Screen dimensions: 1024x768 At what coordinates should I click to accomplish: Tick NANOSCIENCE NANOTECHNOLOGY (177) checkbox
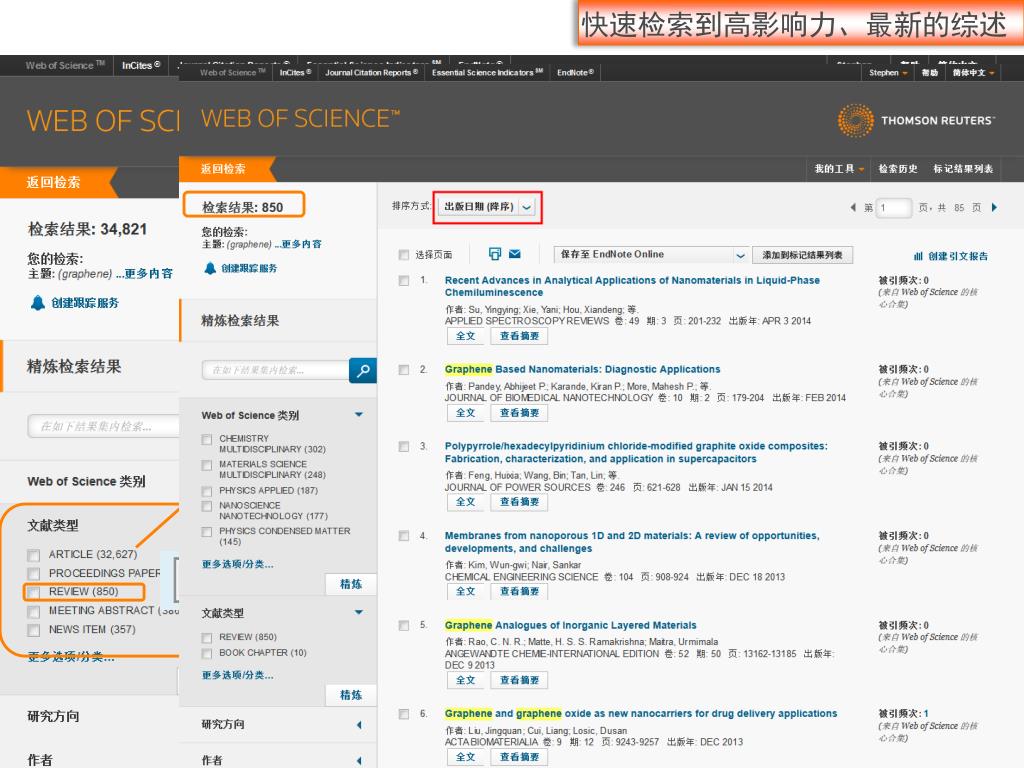[x=207, y=507]
